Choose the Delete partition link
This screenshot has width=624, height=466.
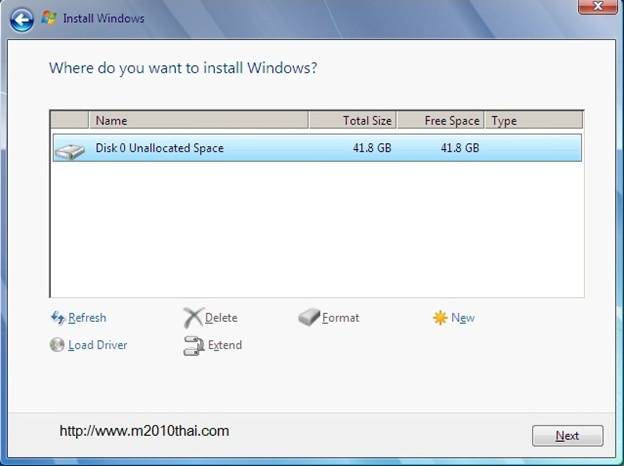(x=221, y=318)
